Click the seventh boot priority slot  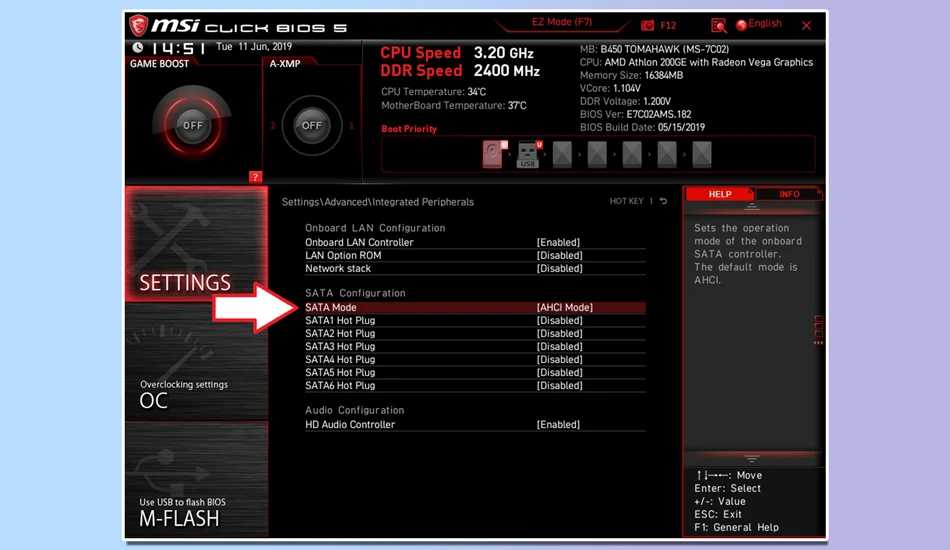(702, 154)
